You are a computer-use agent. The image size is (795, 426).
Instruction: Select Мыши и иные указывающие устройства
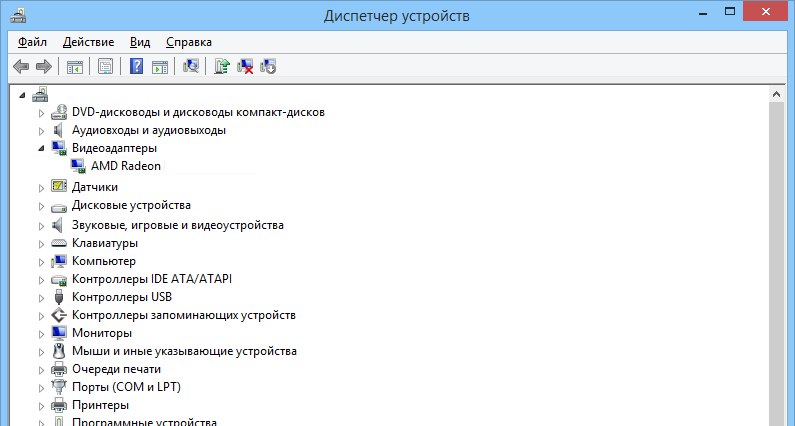pos(184,351)
